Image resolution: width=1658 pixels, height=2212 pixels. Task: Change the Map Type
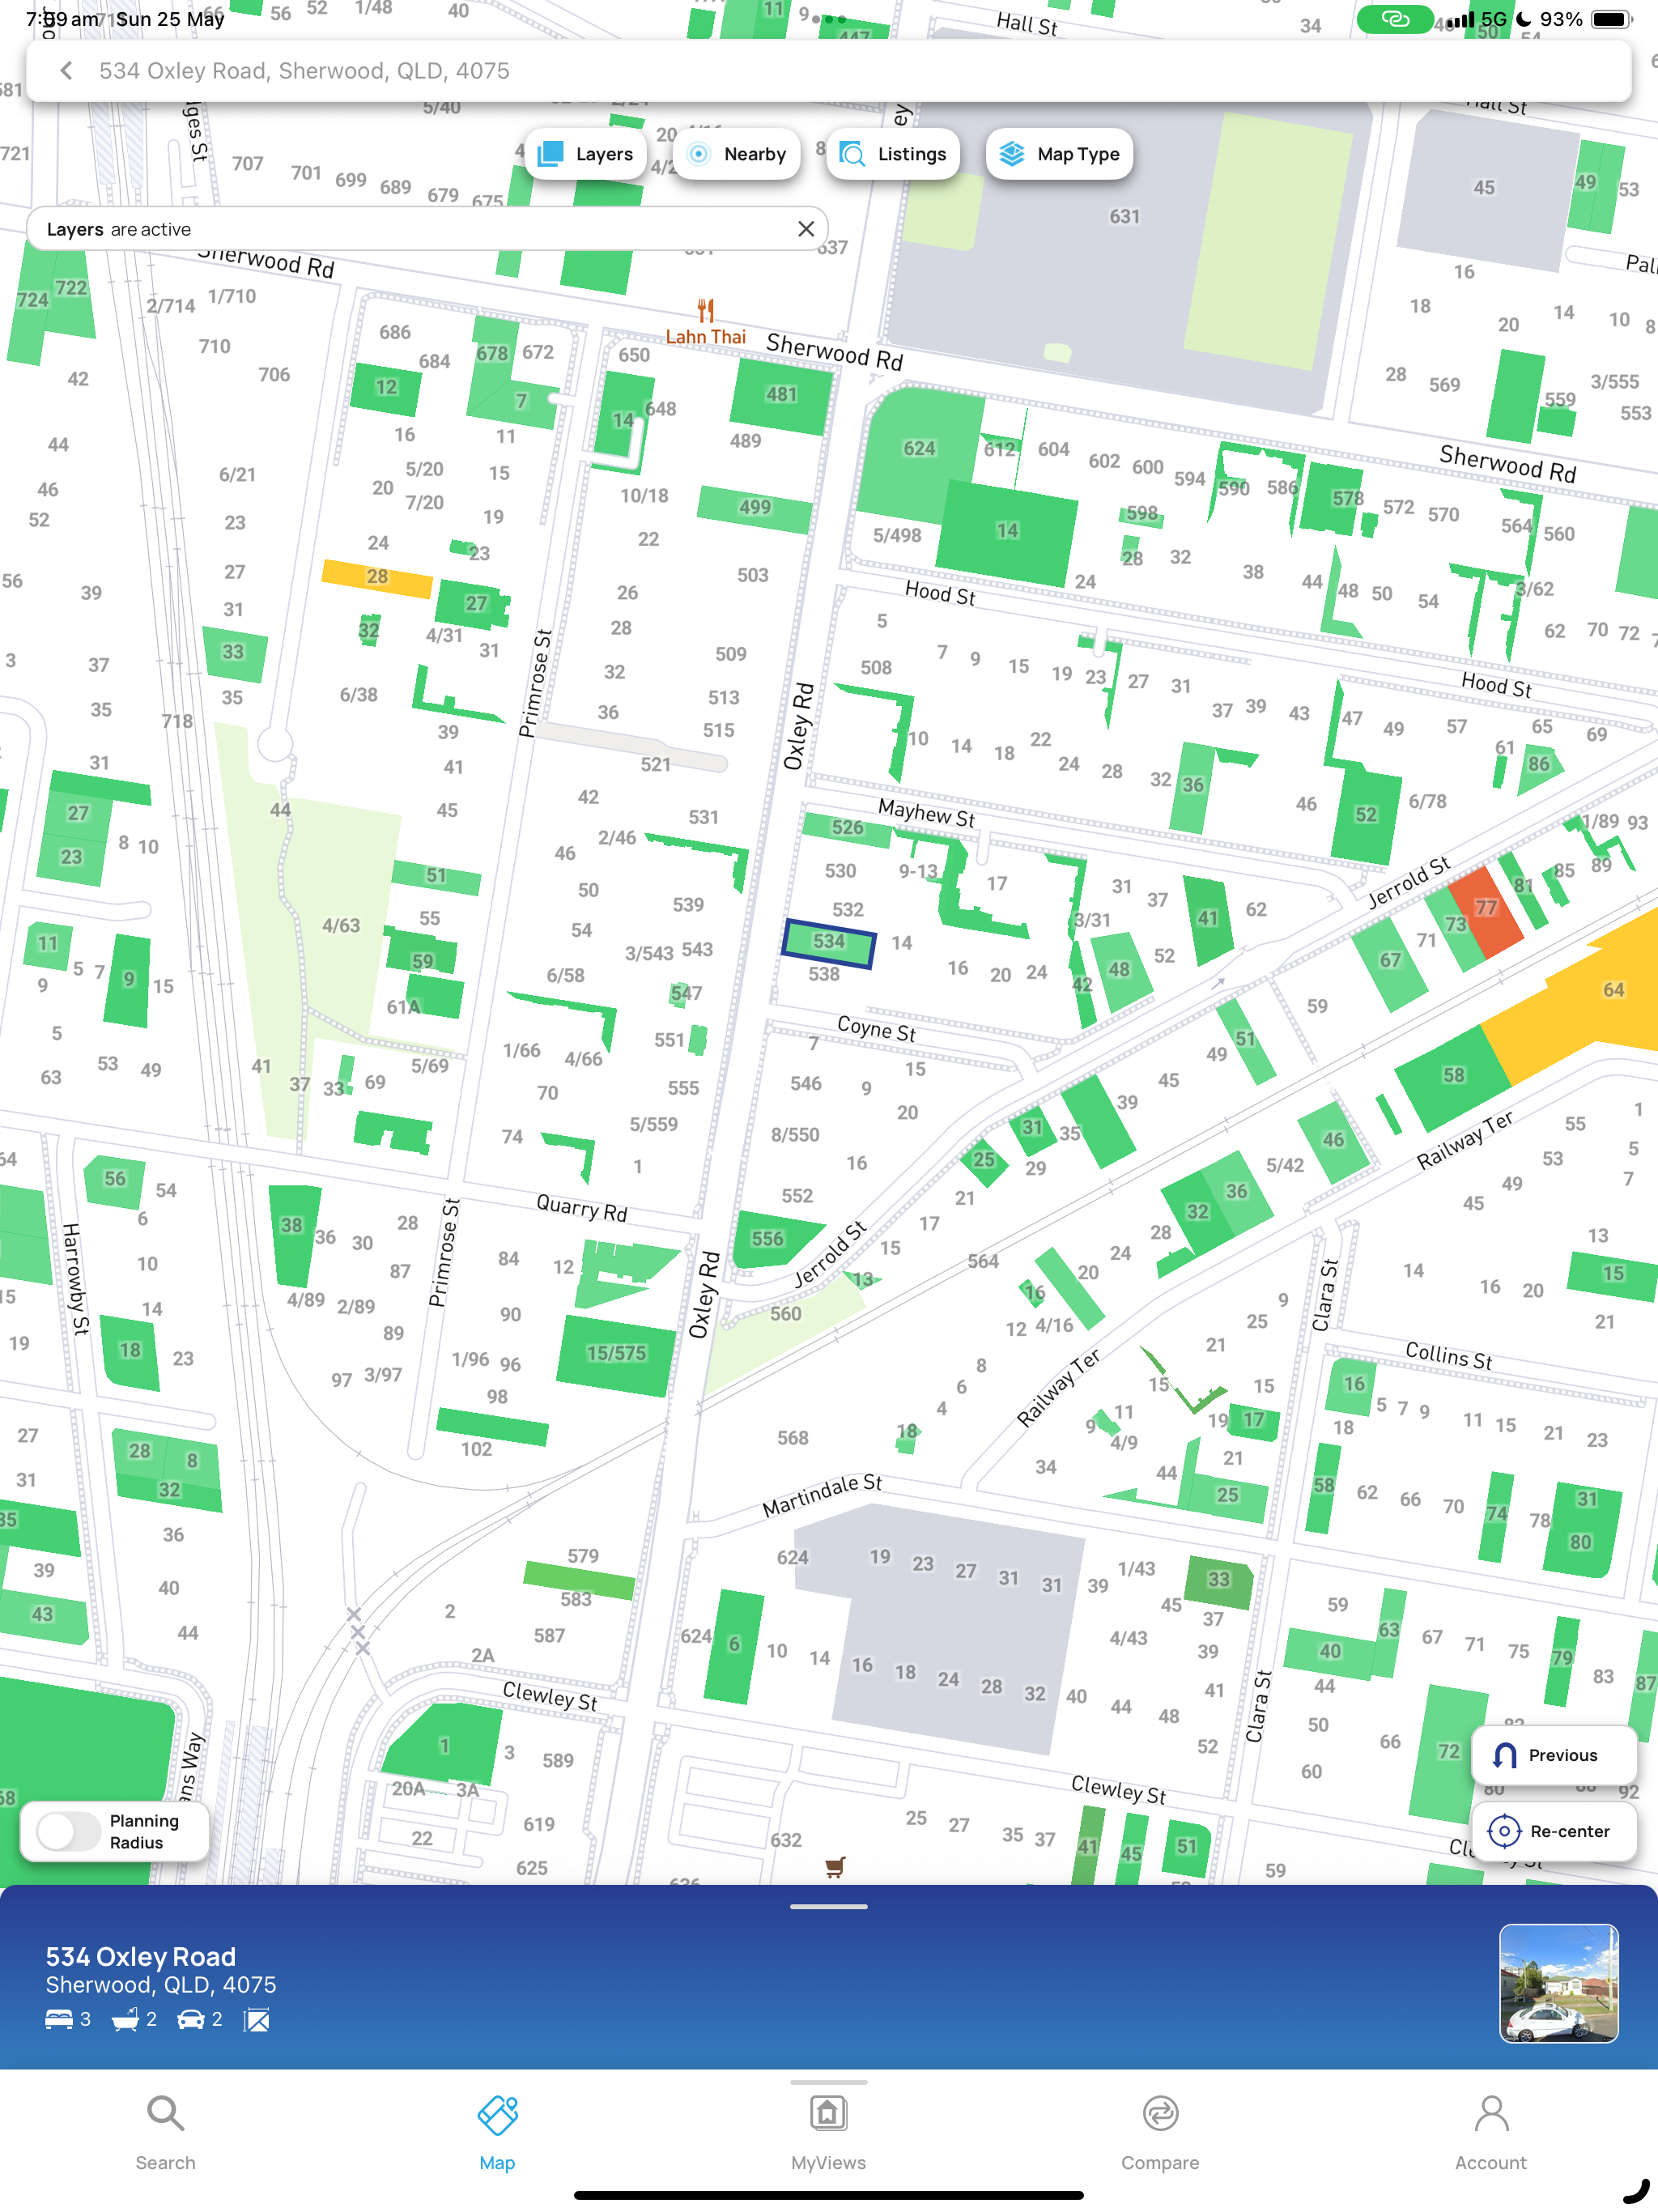click(1059, 154)
